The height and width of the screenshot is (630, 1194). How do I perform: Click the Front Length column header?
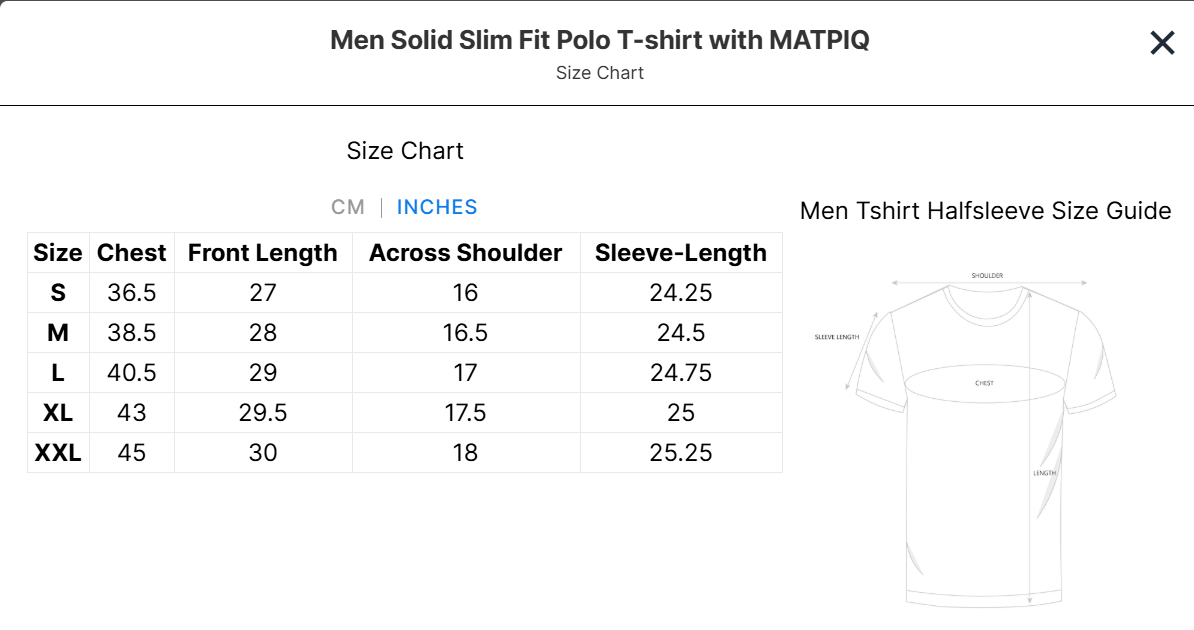(x=263, y=253)
